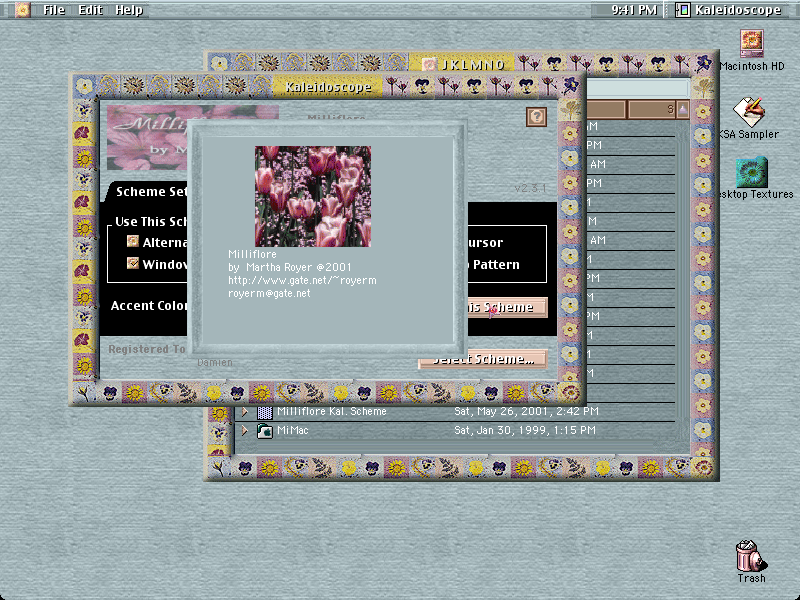
Task: Click the 'Milliflore' title in About dialog
Action: (252, 254)
